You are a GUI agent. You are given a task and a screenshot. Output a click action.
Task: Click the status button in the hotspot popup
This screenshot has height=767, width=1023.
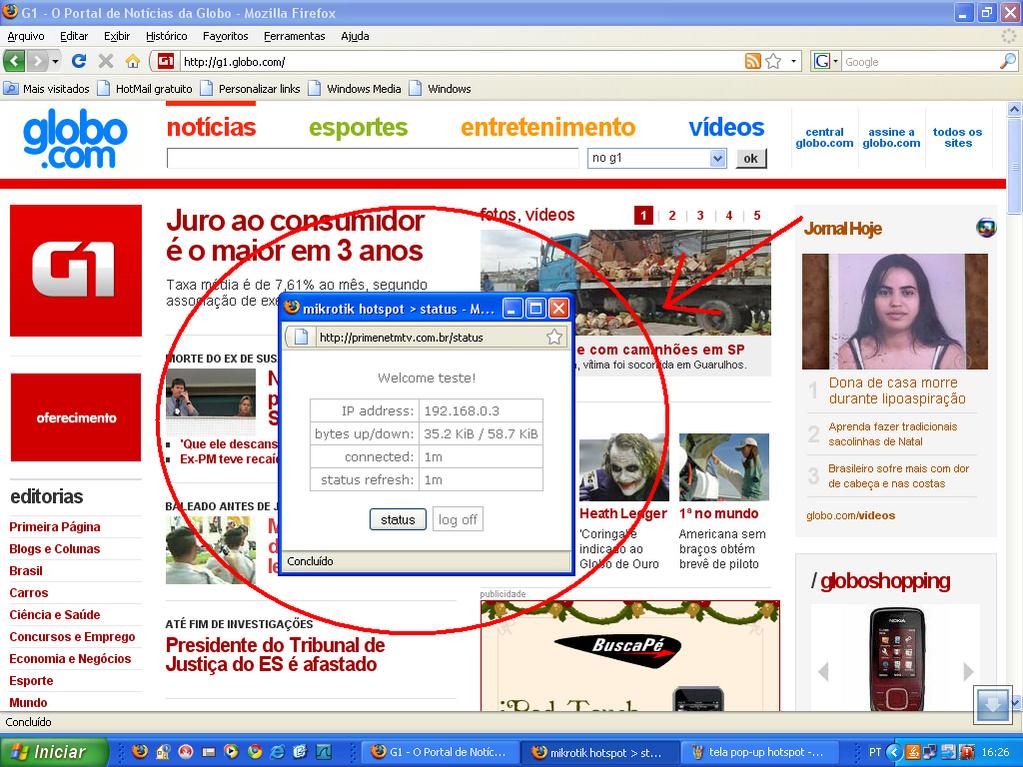(398, 520)
